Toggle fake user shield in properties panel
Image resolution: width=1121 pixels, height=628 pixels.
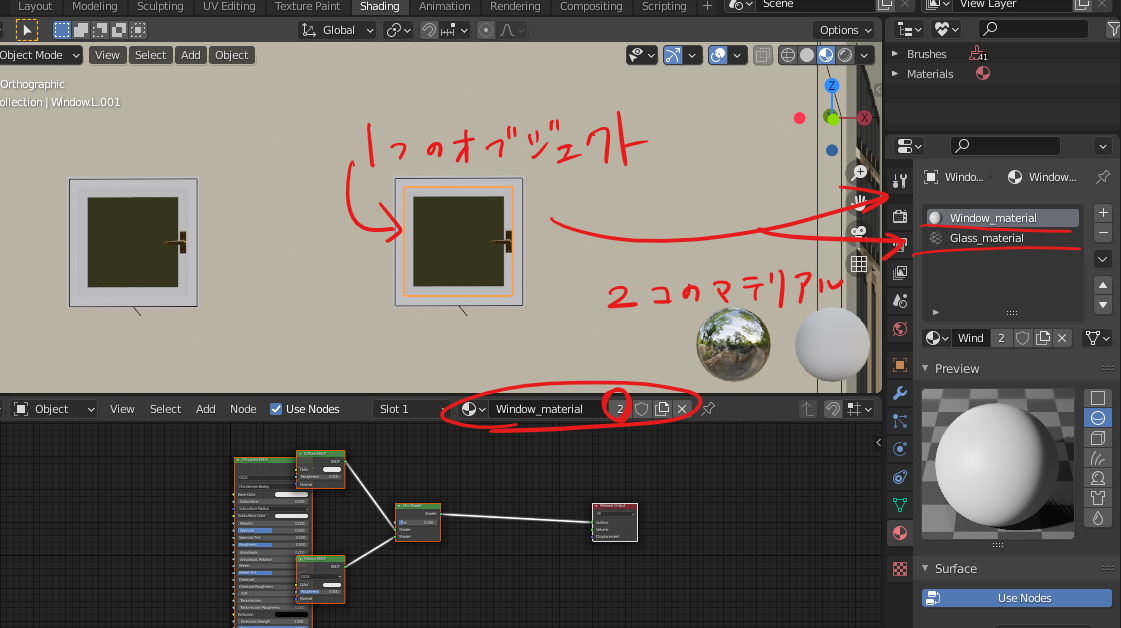point(1022,338)
